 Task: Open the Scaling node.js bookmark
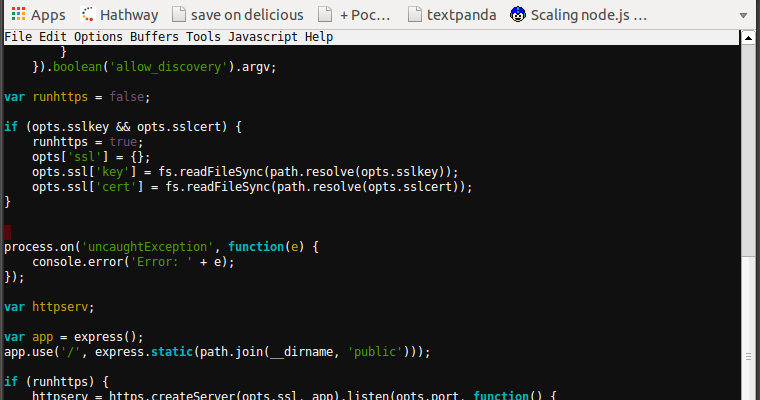[x=579, y=15]
